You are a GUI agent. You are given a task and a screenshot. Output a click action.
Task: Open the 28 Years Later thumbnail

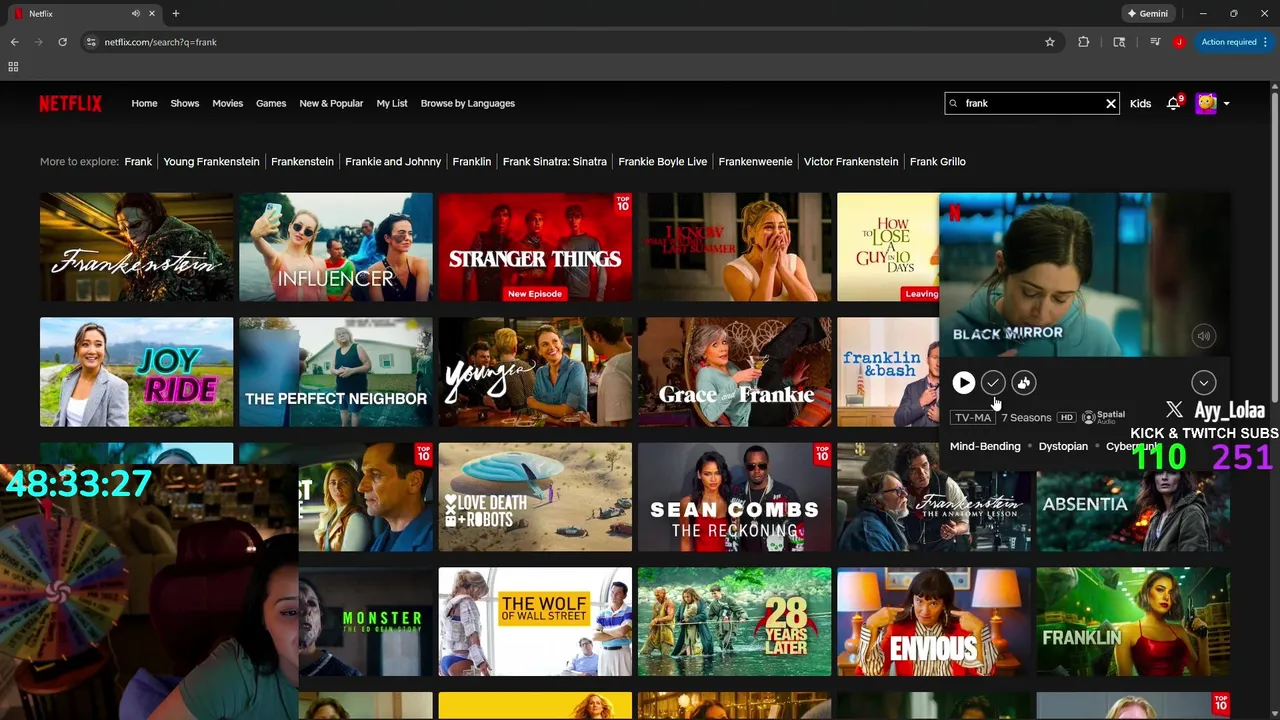(734, 622)
